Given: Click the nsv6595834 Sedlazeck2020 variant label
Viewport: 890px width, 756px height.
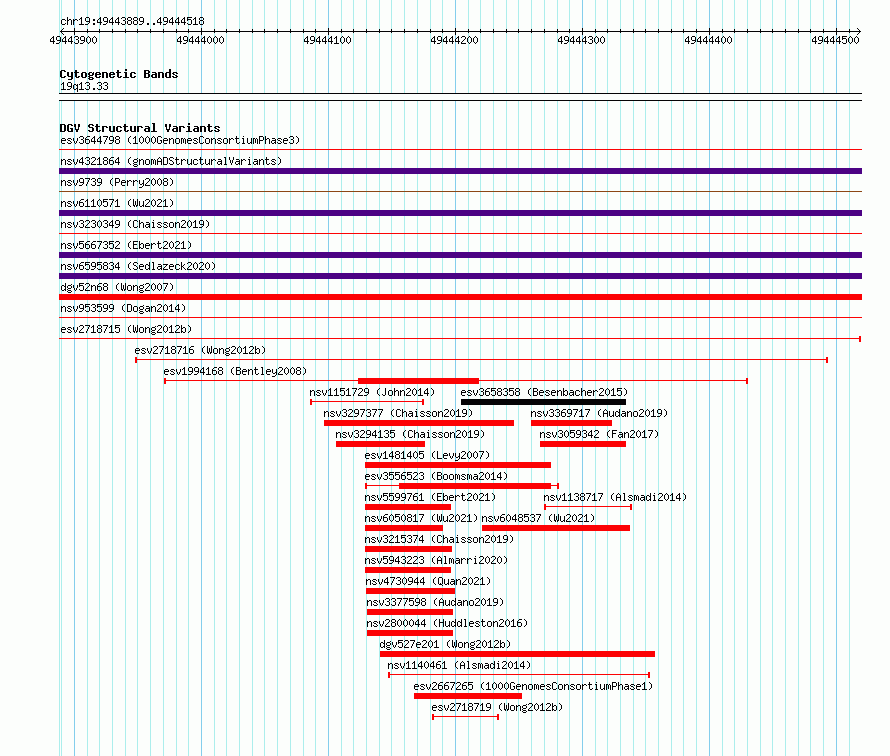Looking at the screenshot, I should point(138,266).
